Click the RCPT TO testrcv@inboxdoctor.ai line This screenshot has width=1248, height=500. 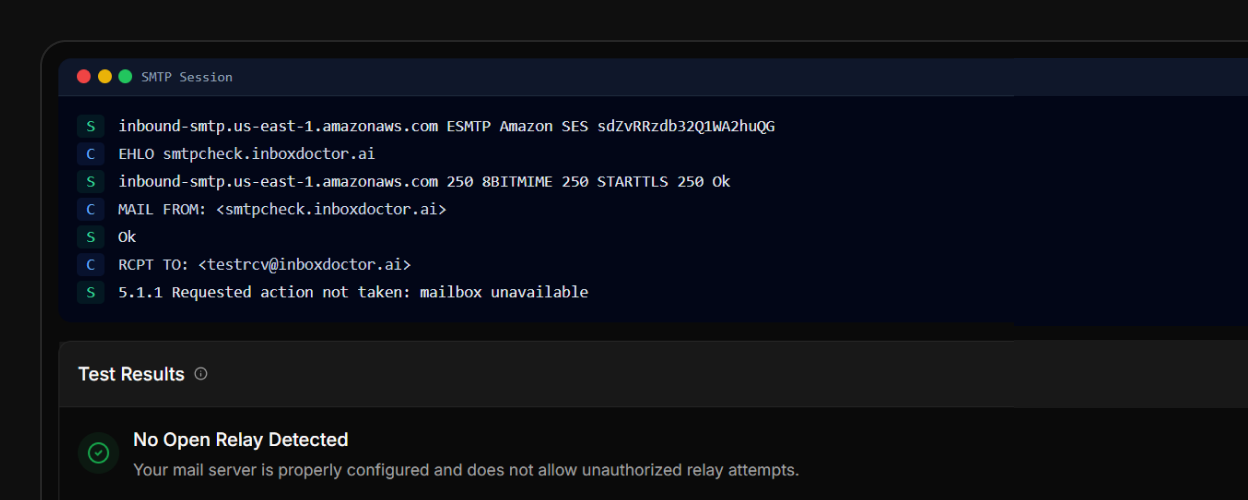[x=264, y=265]
